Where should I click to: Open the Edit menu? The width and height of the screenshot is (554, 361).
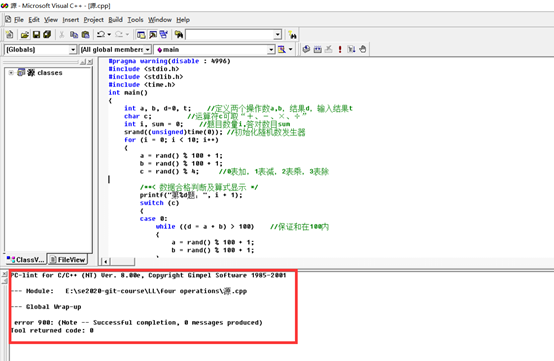click(x=34, y=20)
